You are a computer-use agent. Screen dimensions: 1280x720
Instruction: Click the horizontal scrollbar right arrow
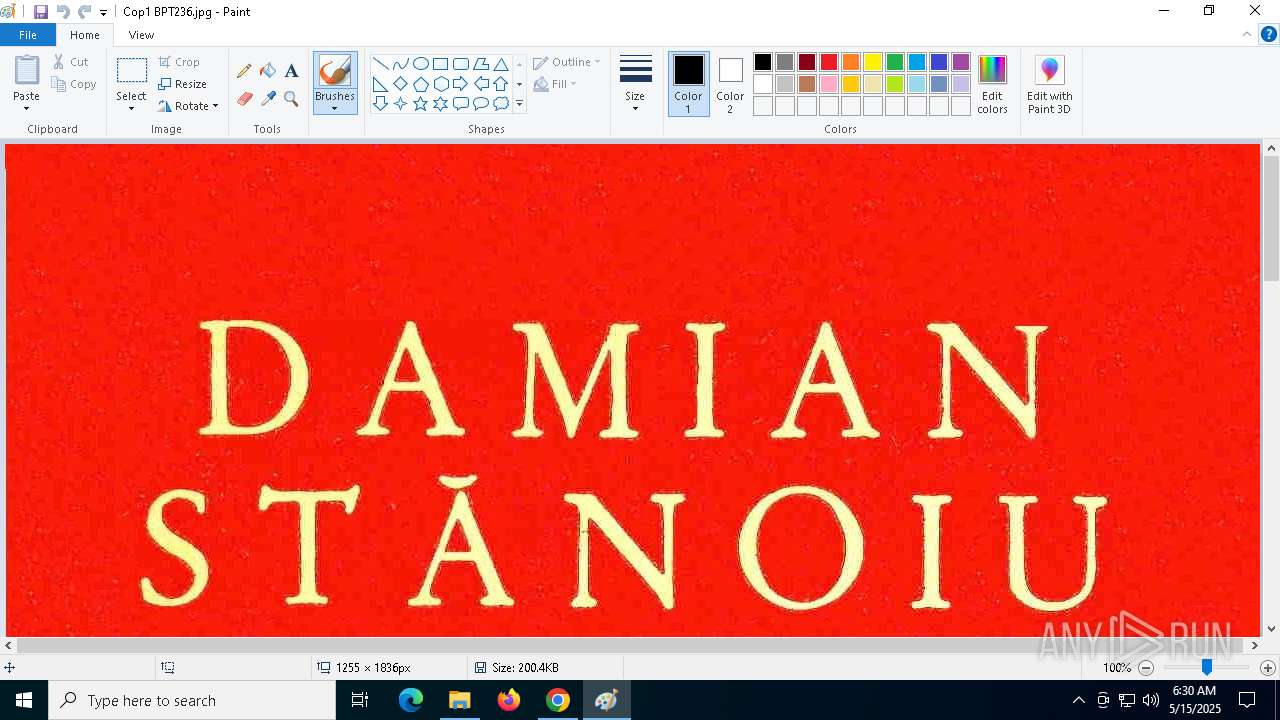tap(1254, 646)
